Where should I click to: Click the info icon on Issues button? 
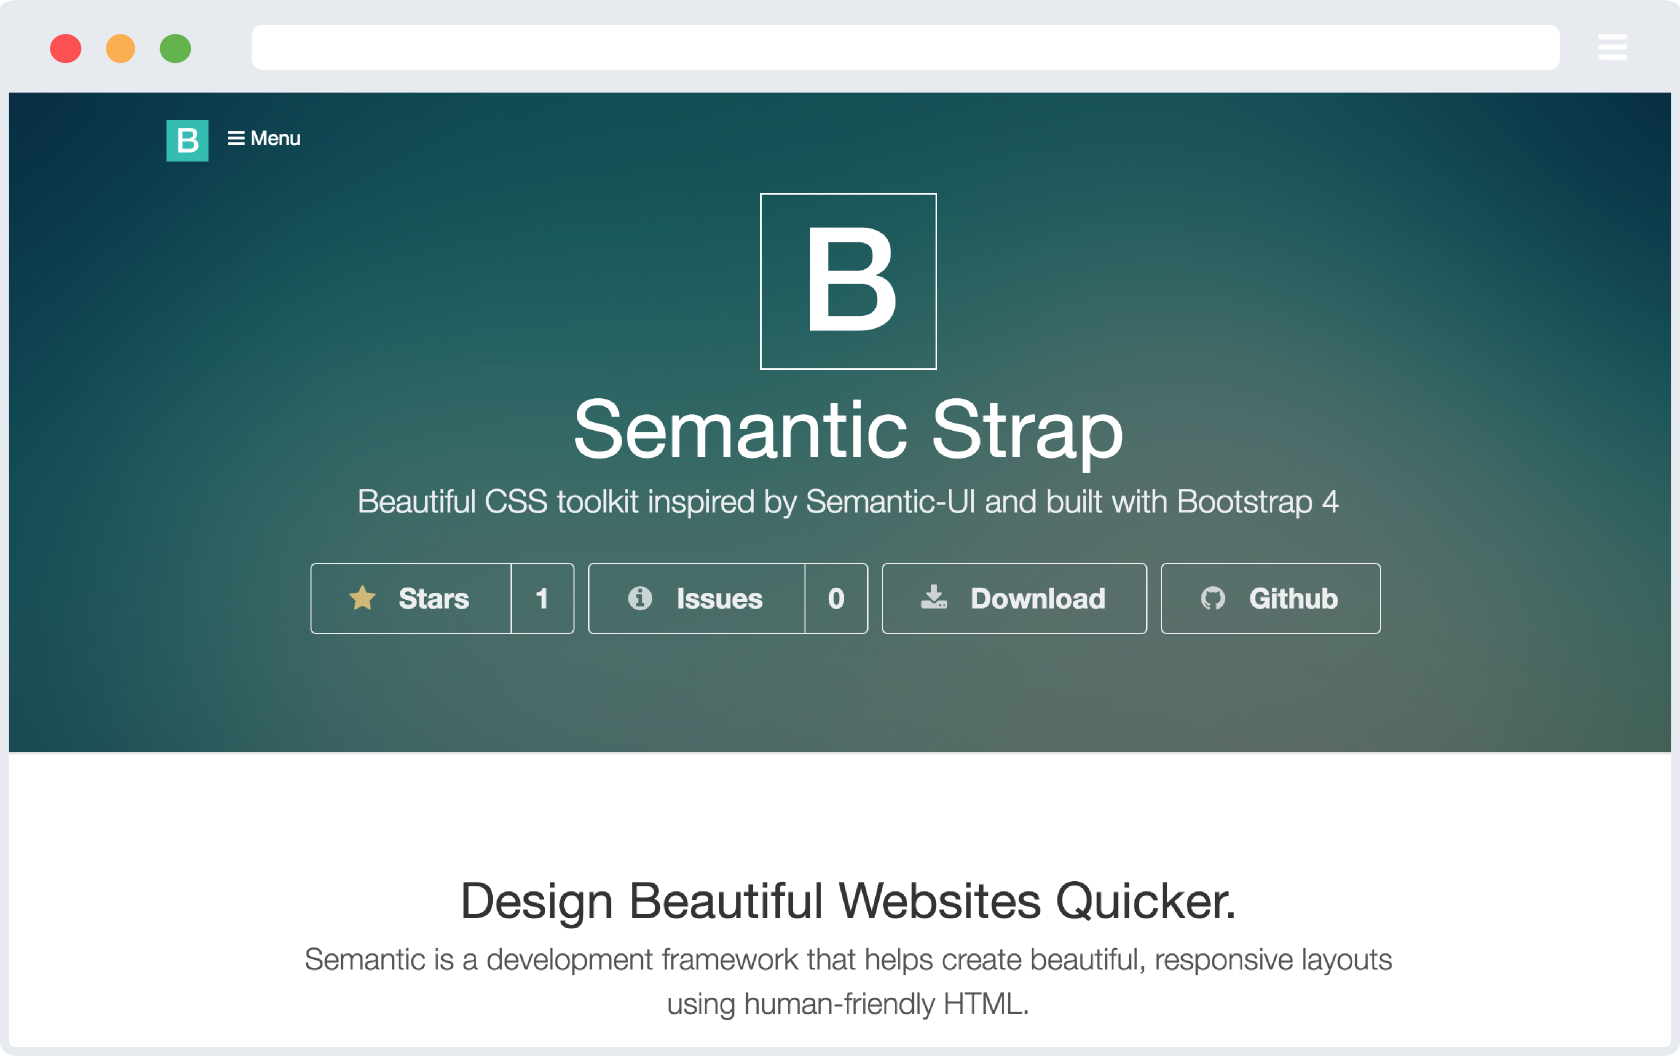coord(641,598)
